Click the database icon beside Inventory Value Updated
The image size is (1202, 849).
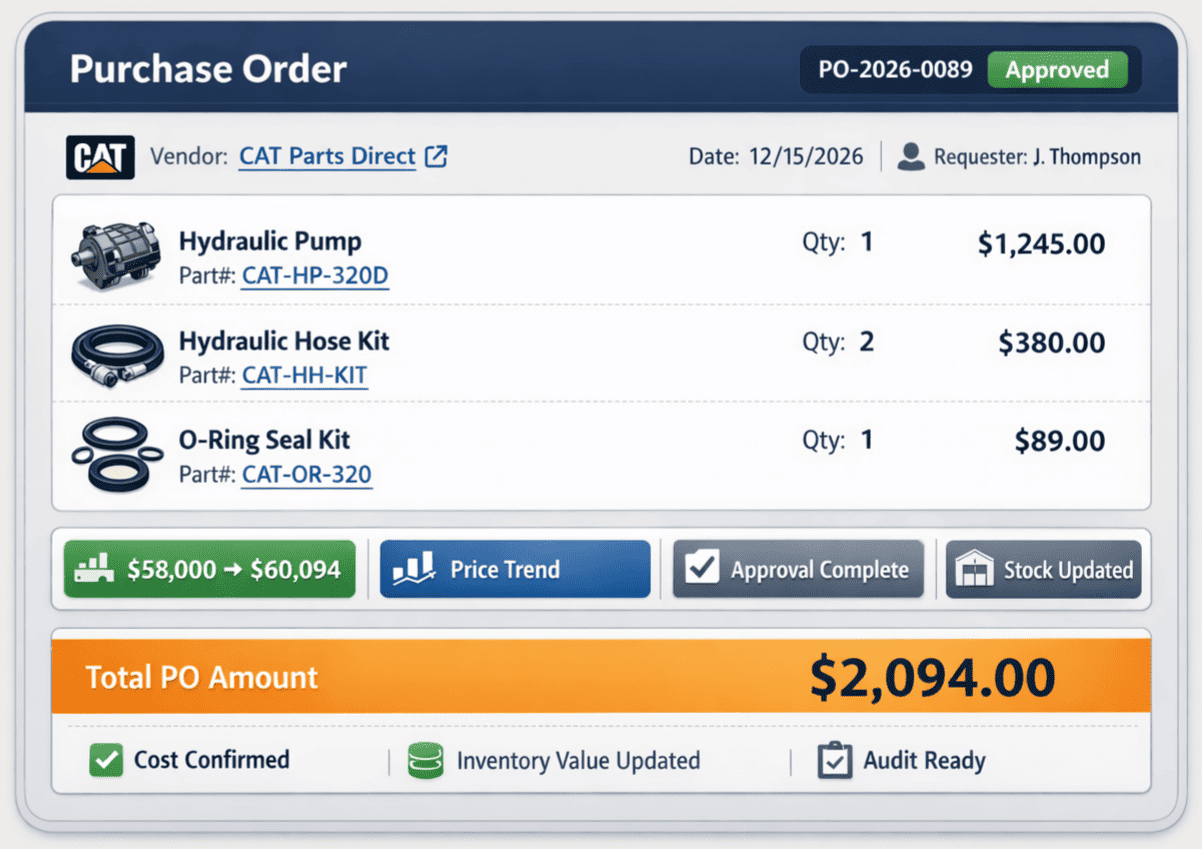(x=423, y=760)
